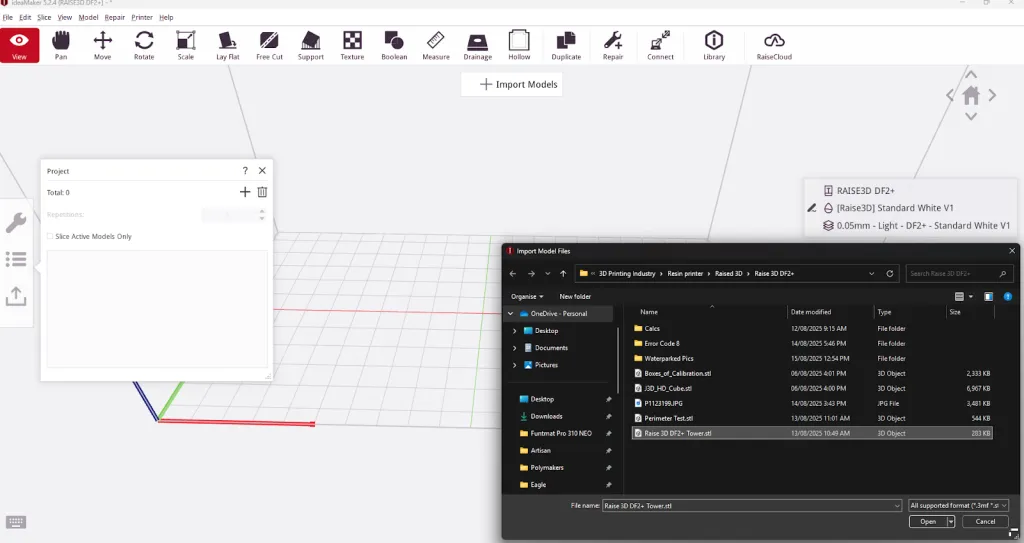Open the file format filter dropdown
This screenshot has height=543, width=1024.
click(959, 505)
